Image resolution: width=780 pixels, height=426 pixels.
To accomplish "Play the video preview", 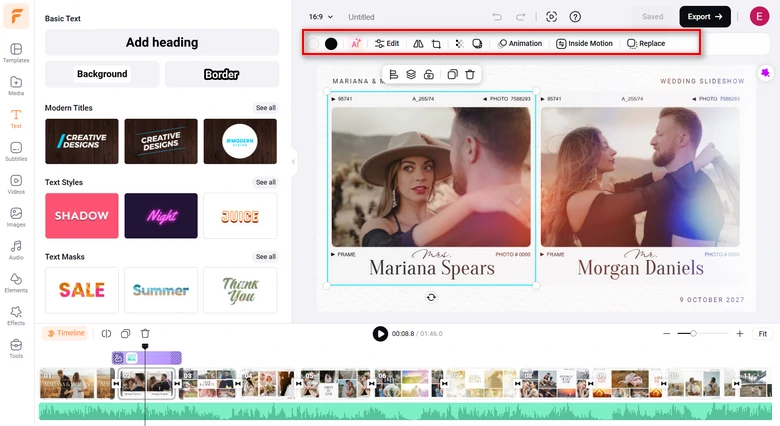I will (380, 333).
